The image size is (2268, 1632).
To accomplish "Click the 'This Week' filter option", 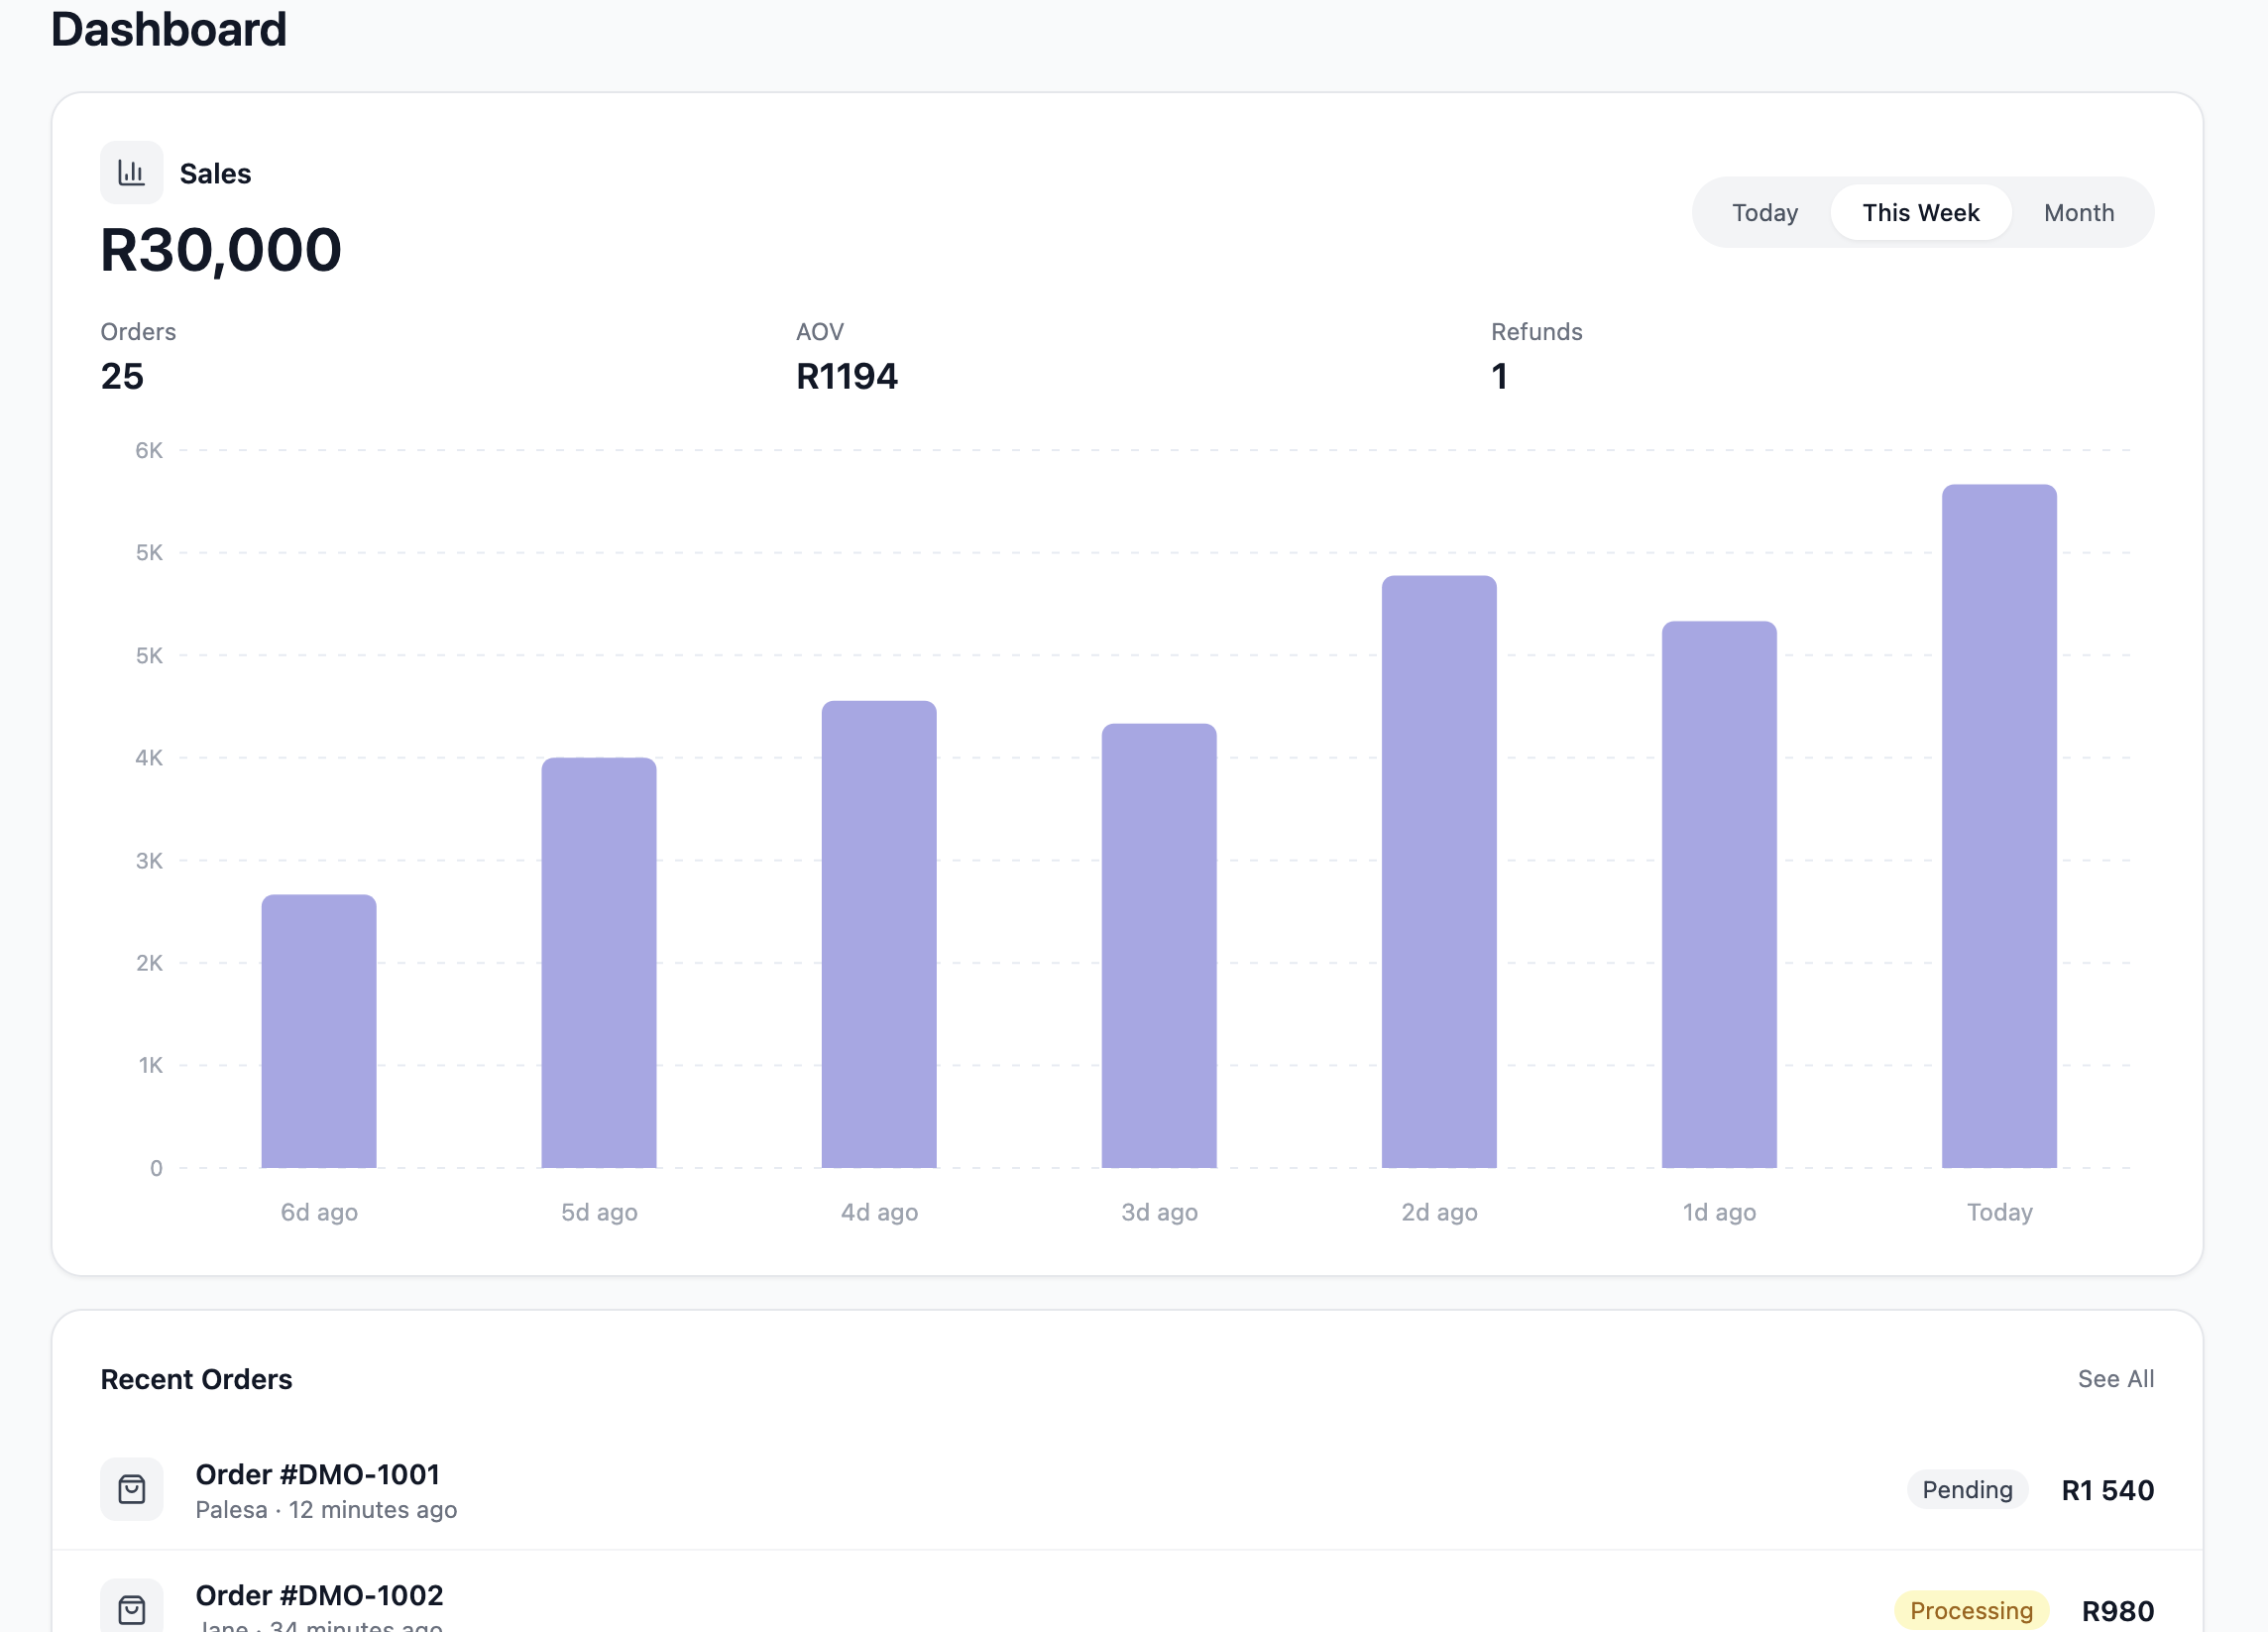I will pyautogui.click(x=1920, y=212).
